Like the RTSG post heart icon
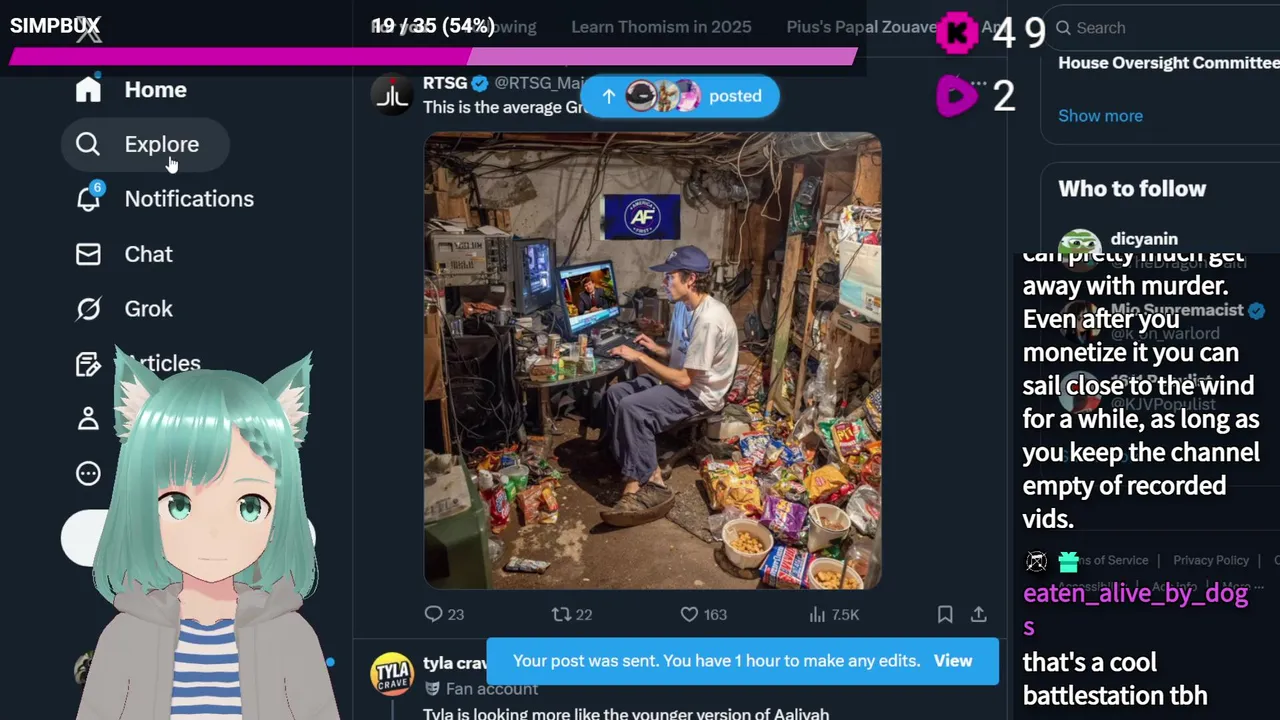Image resolution: width=1280 pixels, height=720 pixels. (689, 614)
